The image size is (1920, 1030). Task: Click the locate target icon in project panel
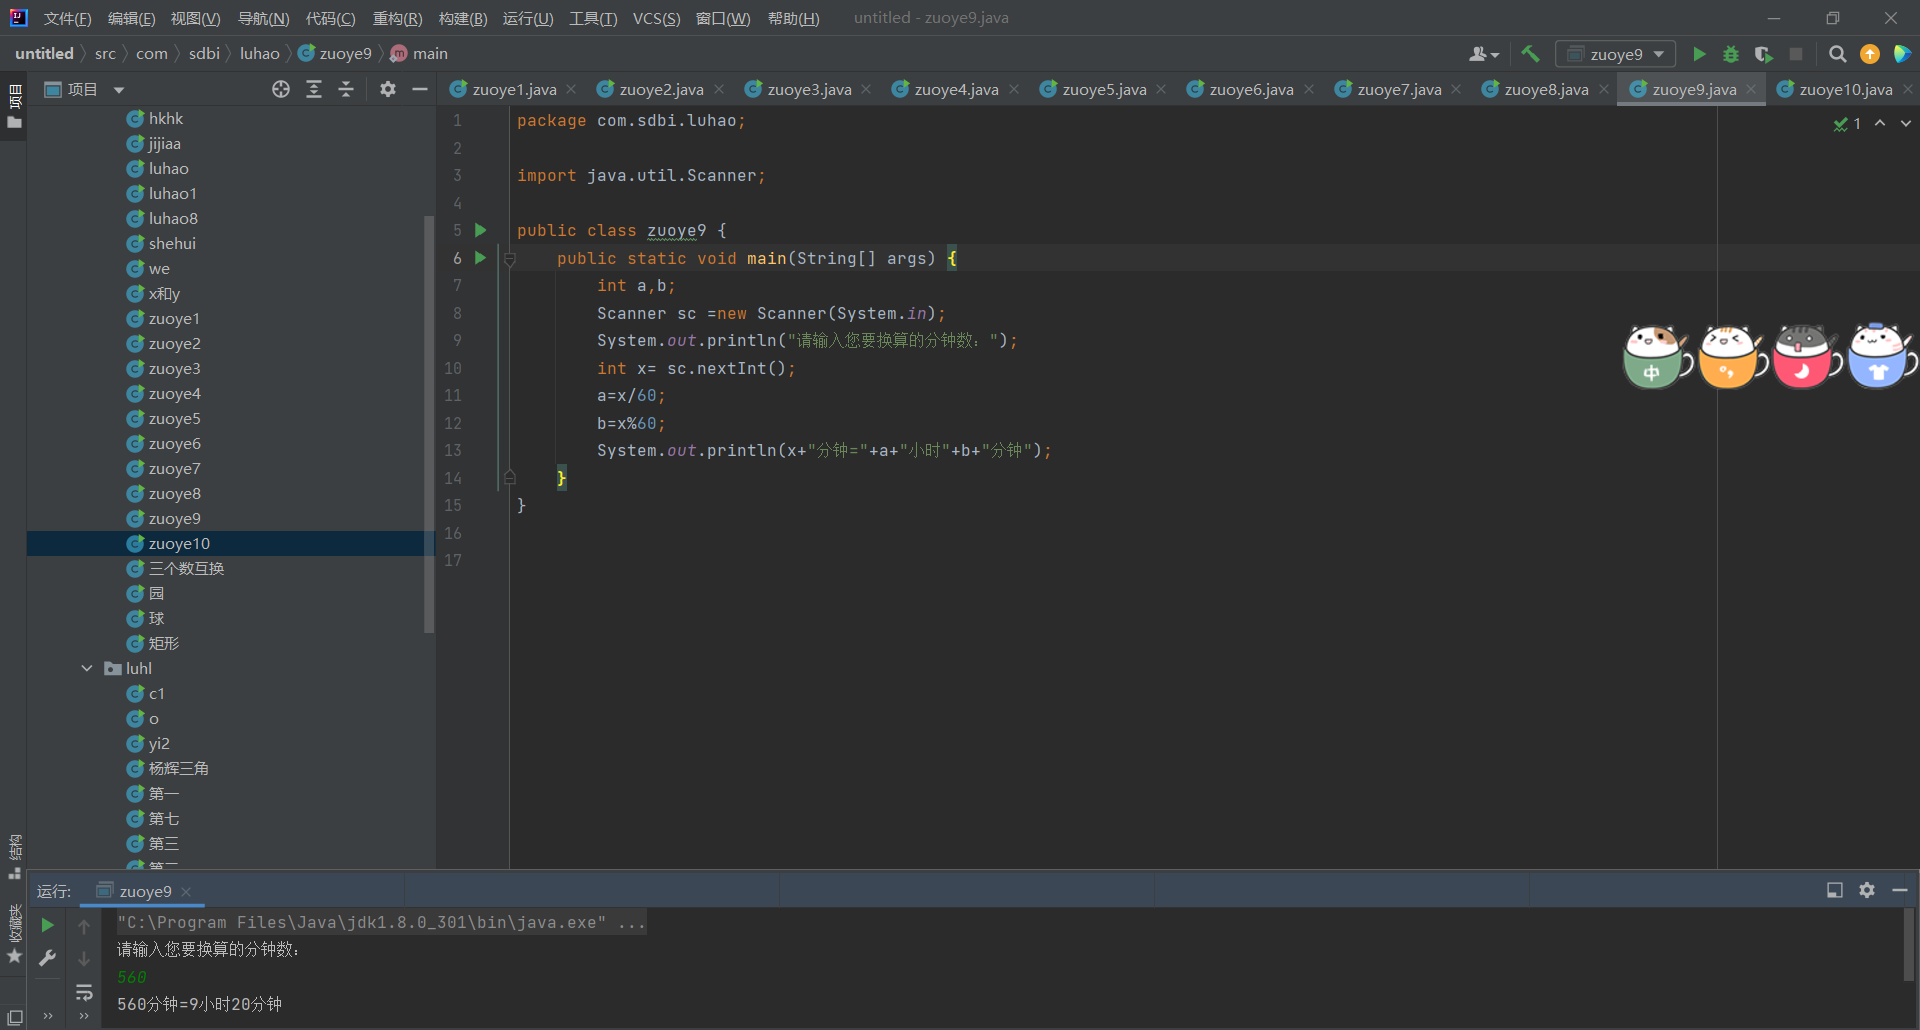[281, 90]
